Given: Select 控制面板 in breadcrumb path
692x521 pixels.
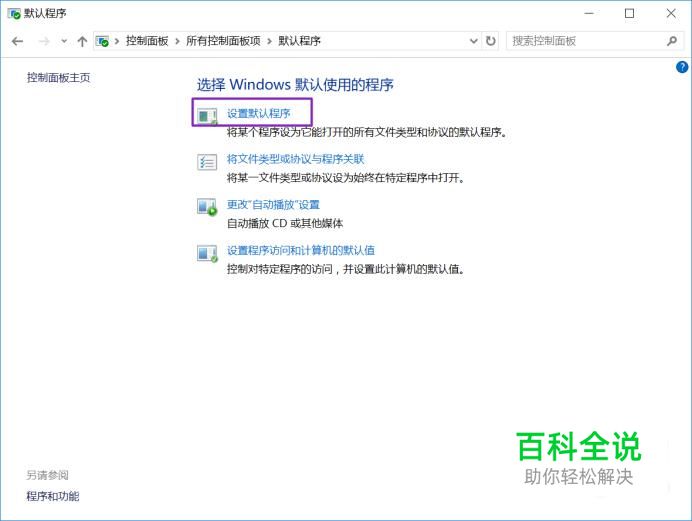Looking at the screenshot, I should 147,41.
